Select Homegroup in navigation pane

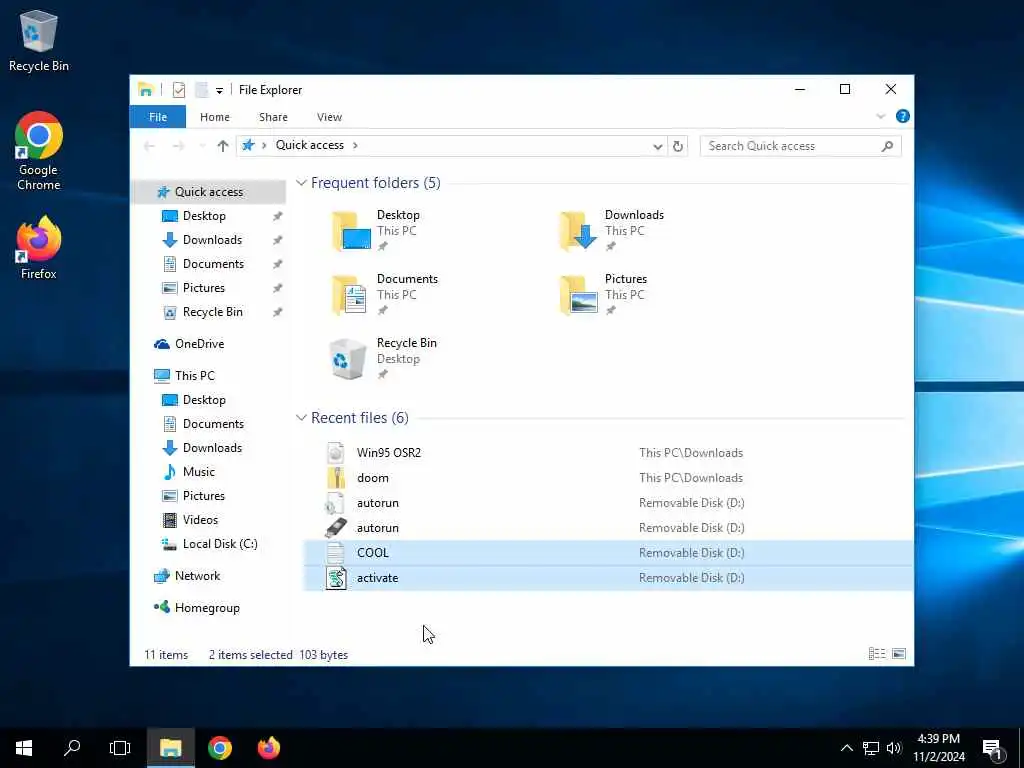point(206,608)
